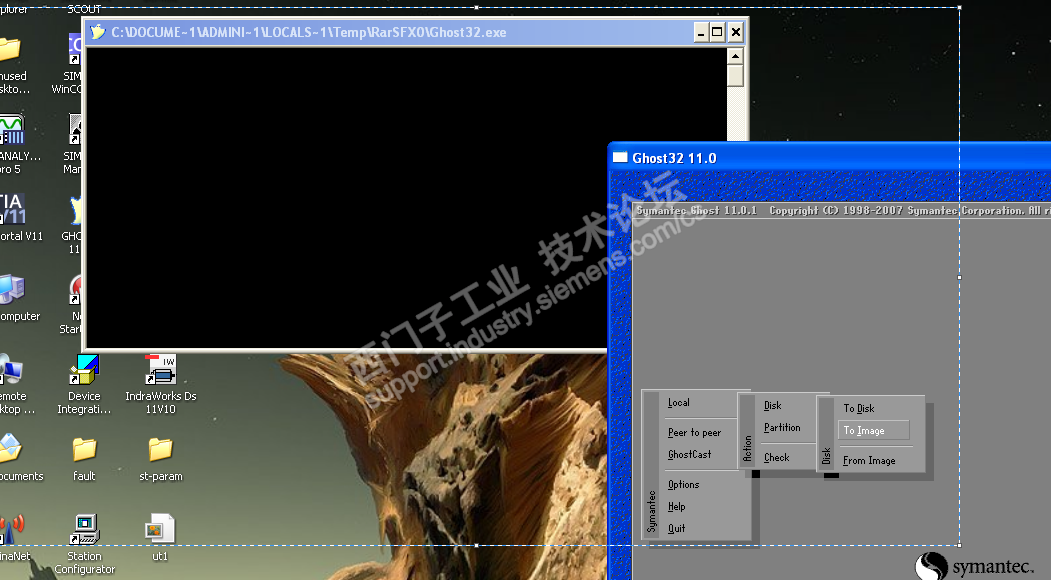This screenshot has height=580, width=1051.
Task: Close the Ghost32.exe console window
Action: click(x=735, y=32)
